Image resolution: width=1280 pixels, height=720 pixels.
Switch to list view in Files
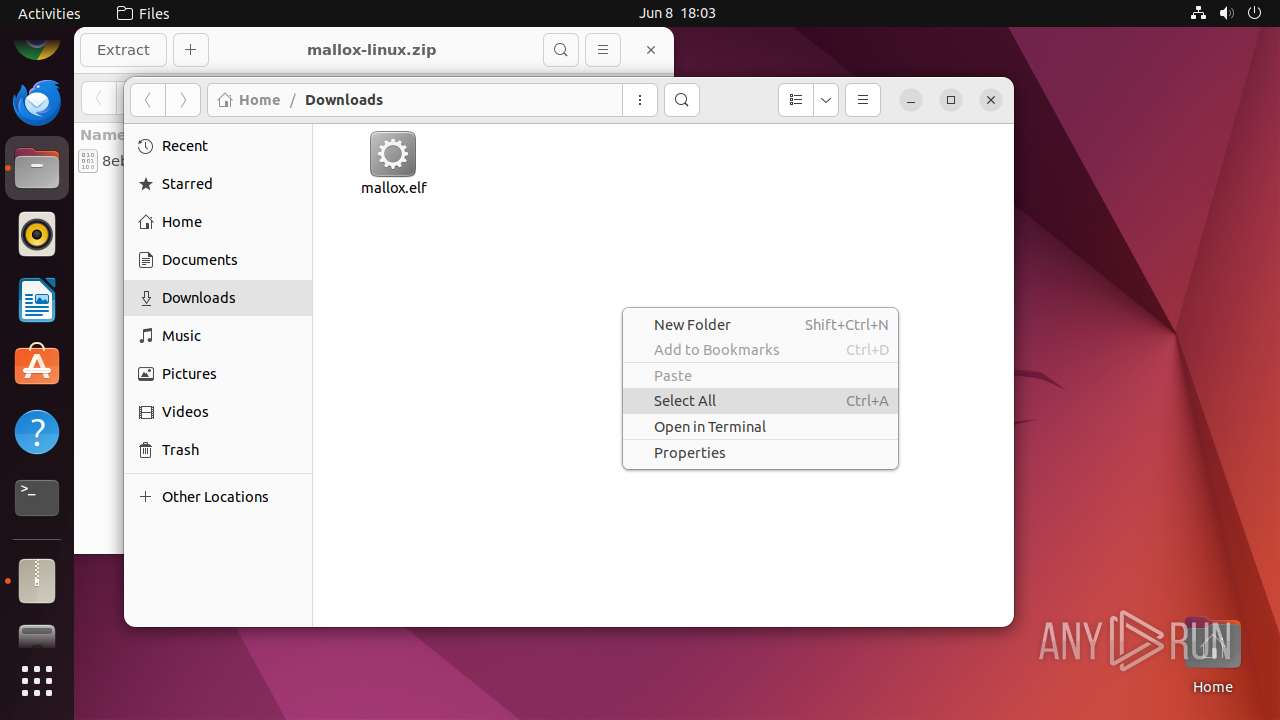point(796,100)
